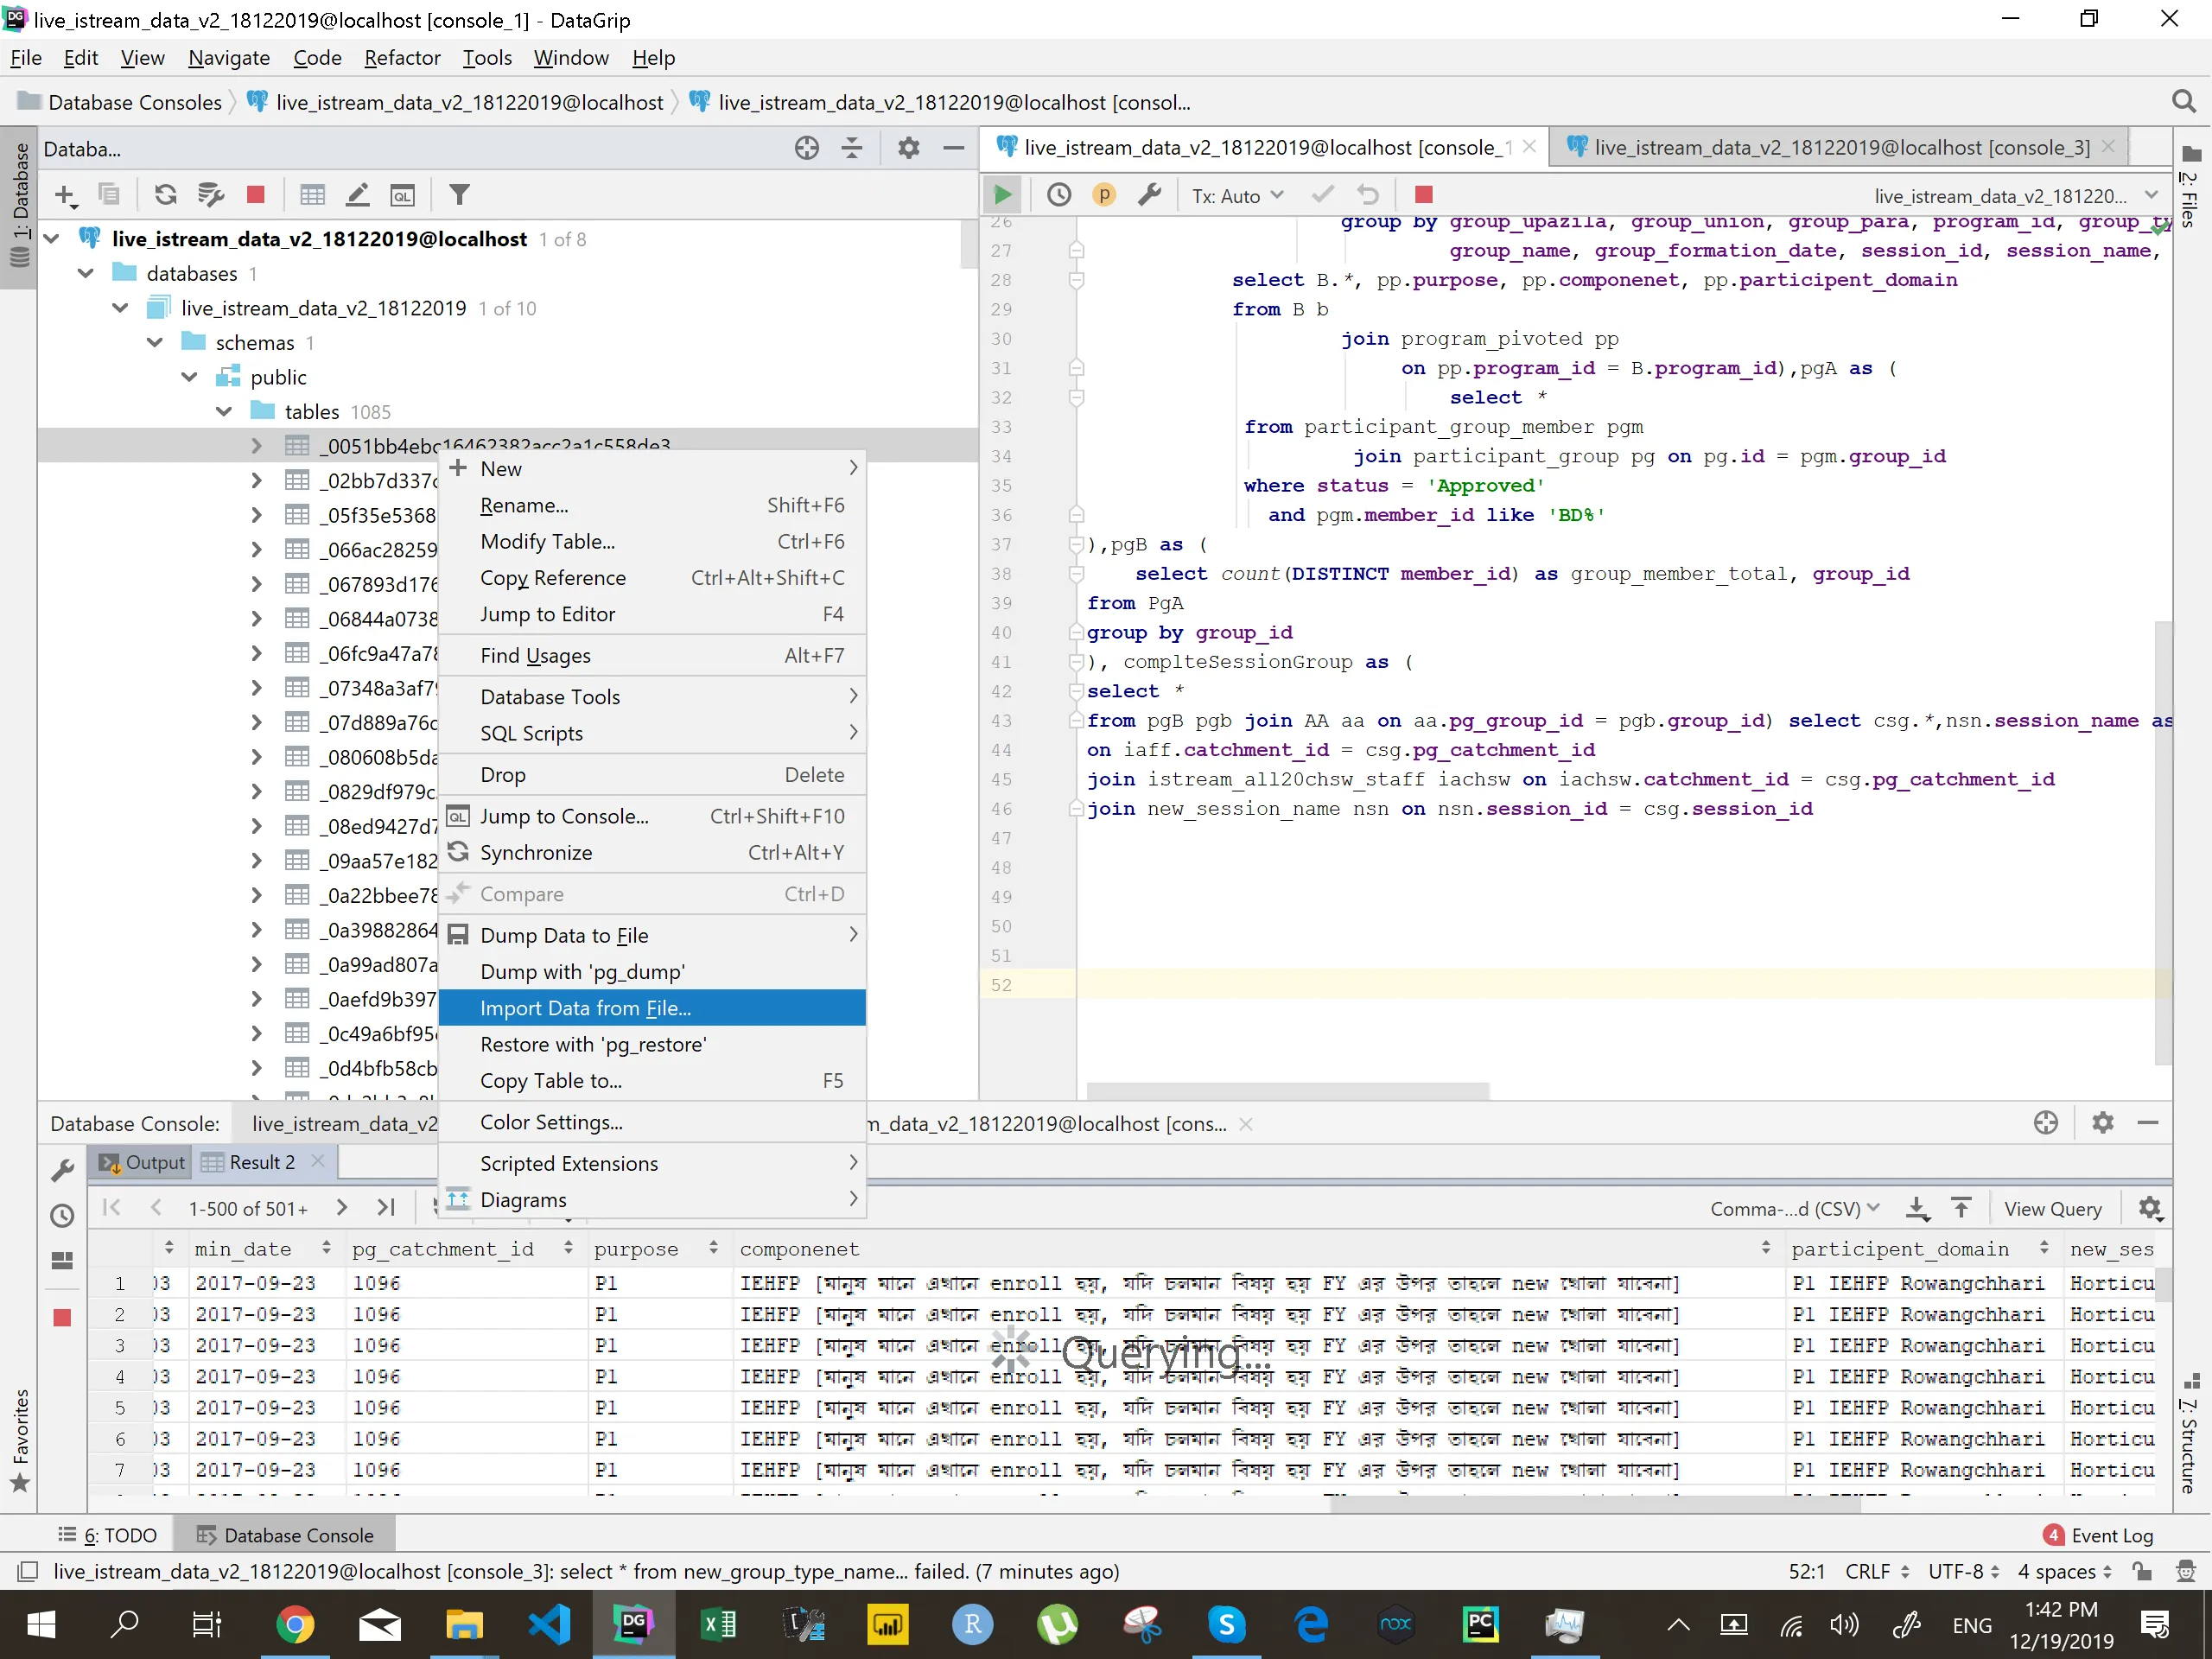Go to next page of results

click(342, 1208)
